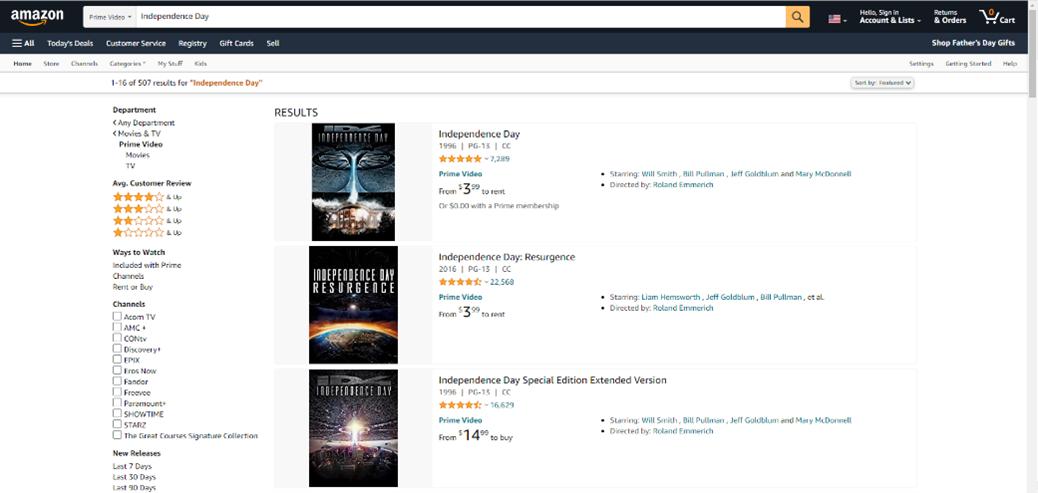Open the Help link
The height and width of the screenshot is (493, 1038).
[1010, 64]
